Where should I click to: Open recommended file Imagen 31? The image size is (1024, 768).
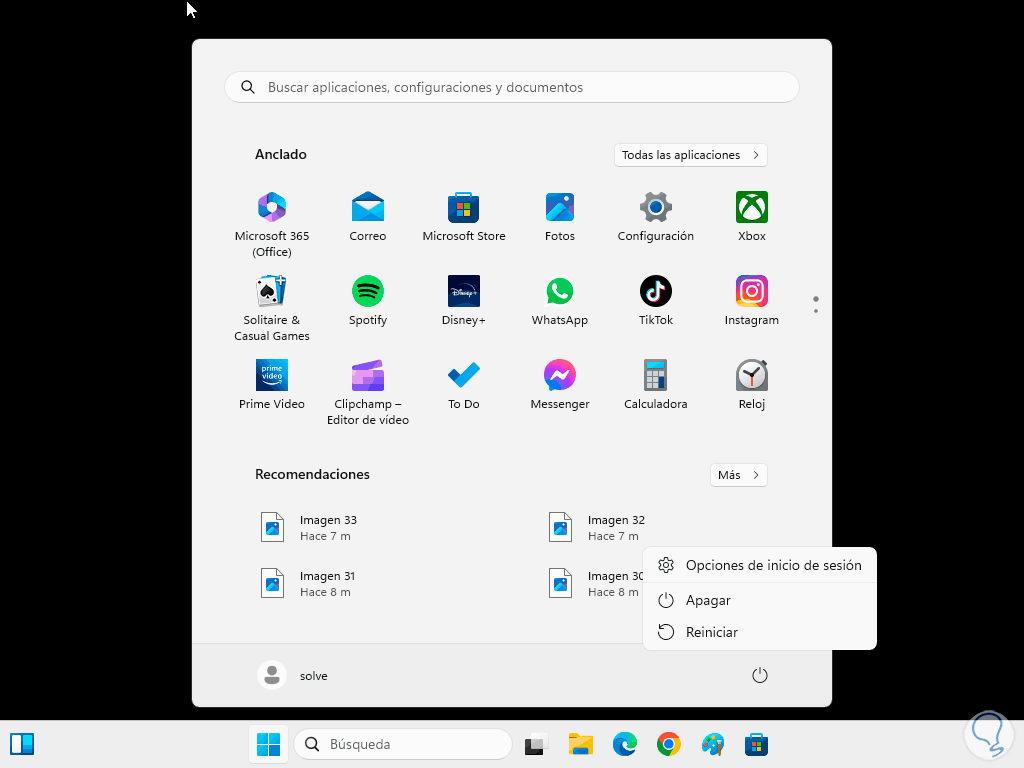click(x=310, y=584)
